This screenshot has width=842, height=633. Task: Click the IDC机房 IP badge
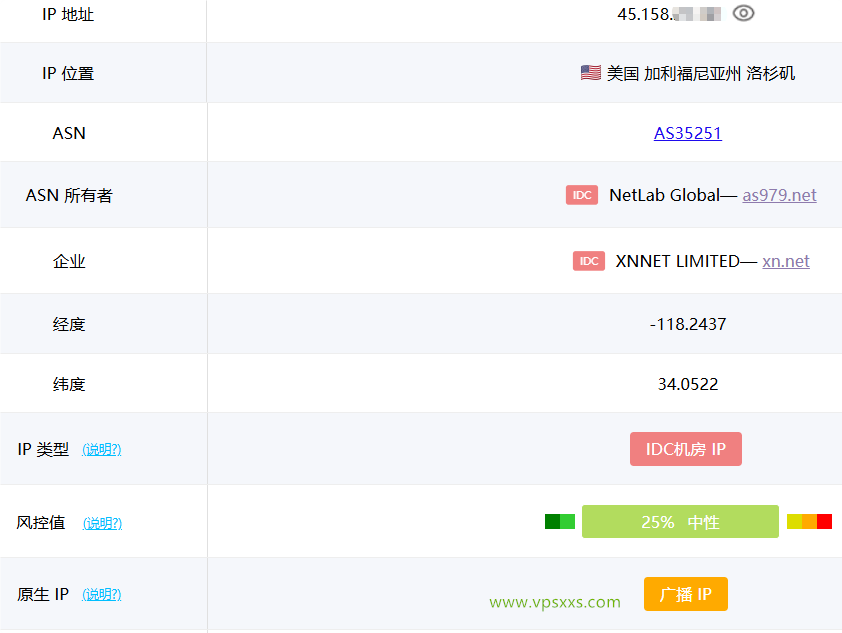[x=686, y=449]
